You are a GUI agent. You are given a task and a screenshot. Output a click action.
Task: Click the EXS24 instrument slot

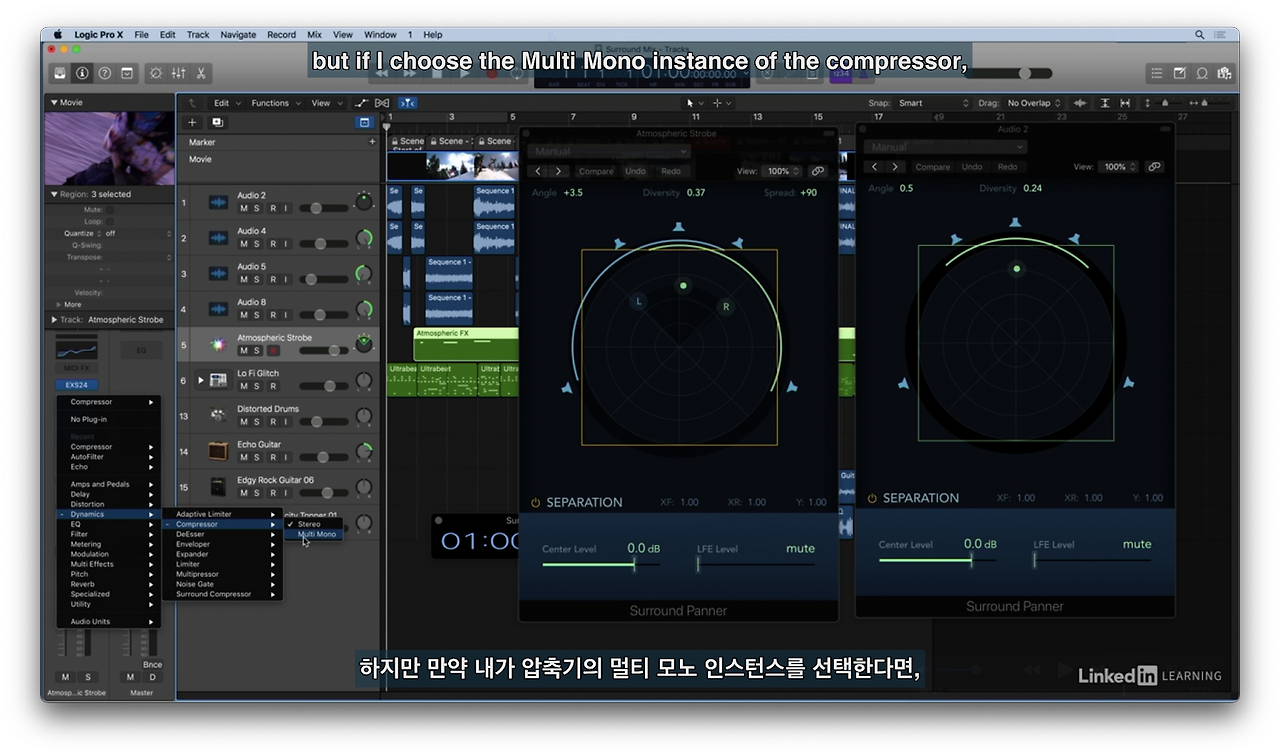(77, 384)
